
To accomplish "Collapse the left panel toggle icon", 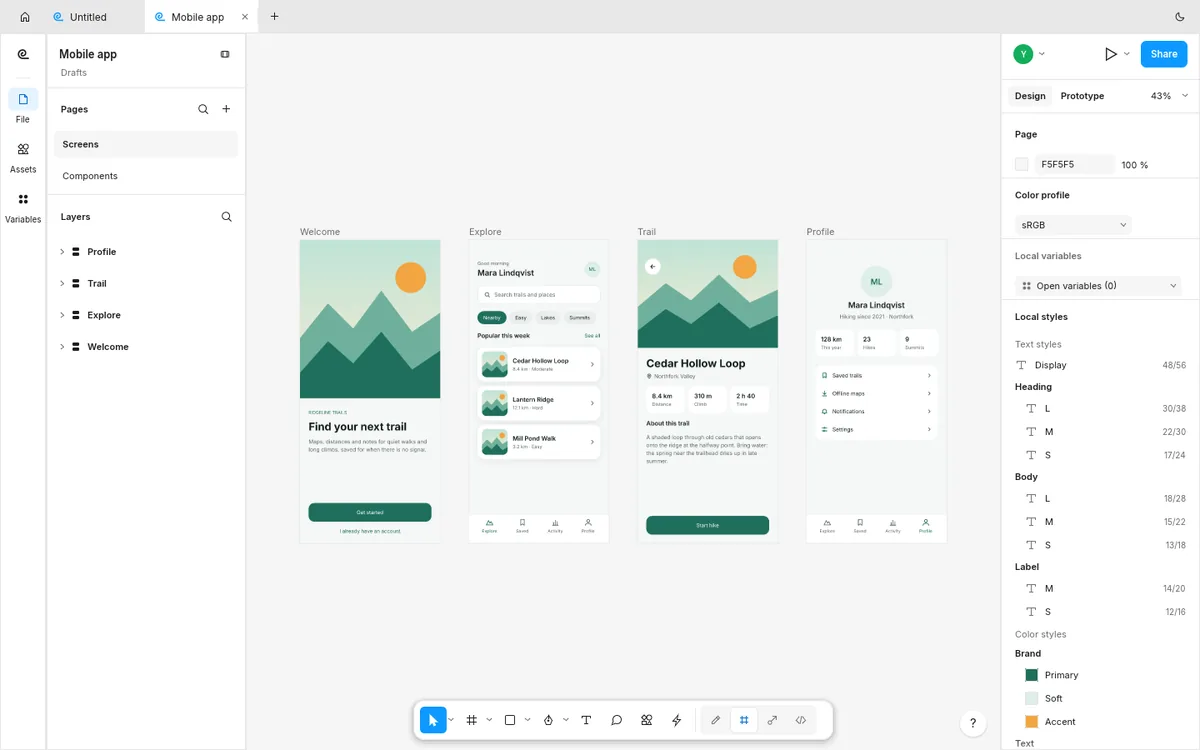I will click(x=225, y=54).
